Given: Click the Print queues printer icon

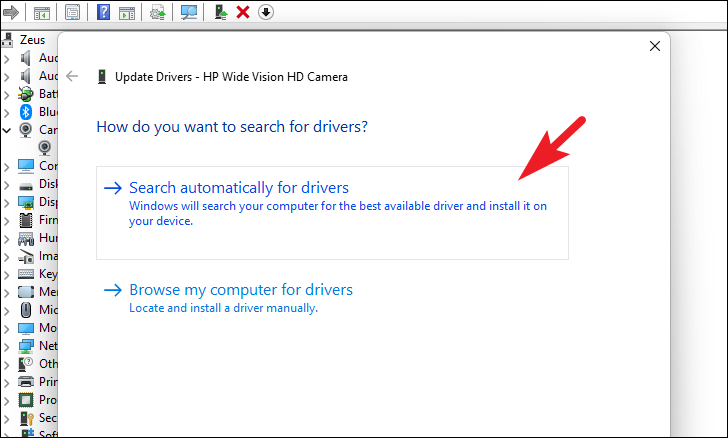Looking at the screenshot, I should coord(26,382).
